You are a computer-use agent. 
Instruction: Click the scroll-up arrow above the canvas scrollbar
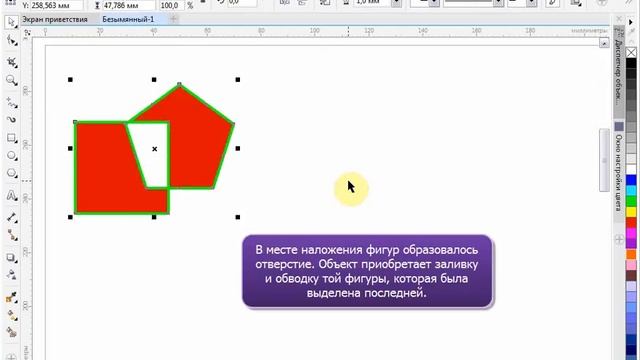tap(604, 43)
